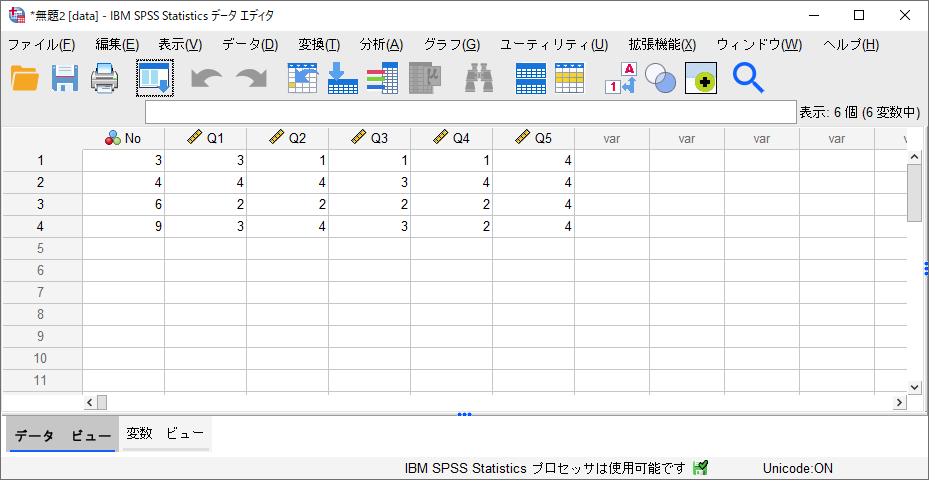Click the Split file icon
929x480 pixels.
click(x=531, y=78)
